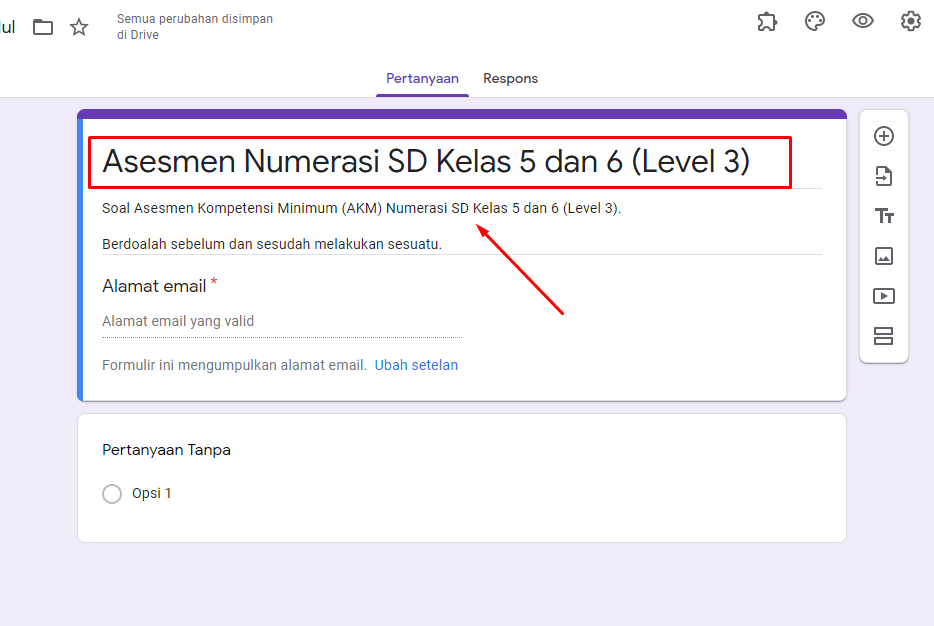
Task: Add a new question with the plus icon
Action: pos(883,135)
